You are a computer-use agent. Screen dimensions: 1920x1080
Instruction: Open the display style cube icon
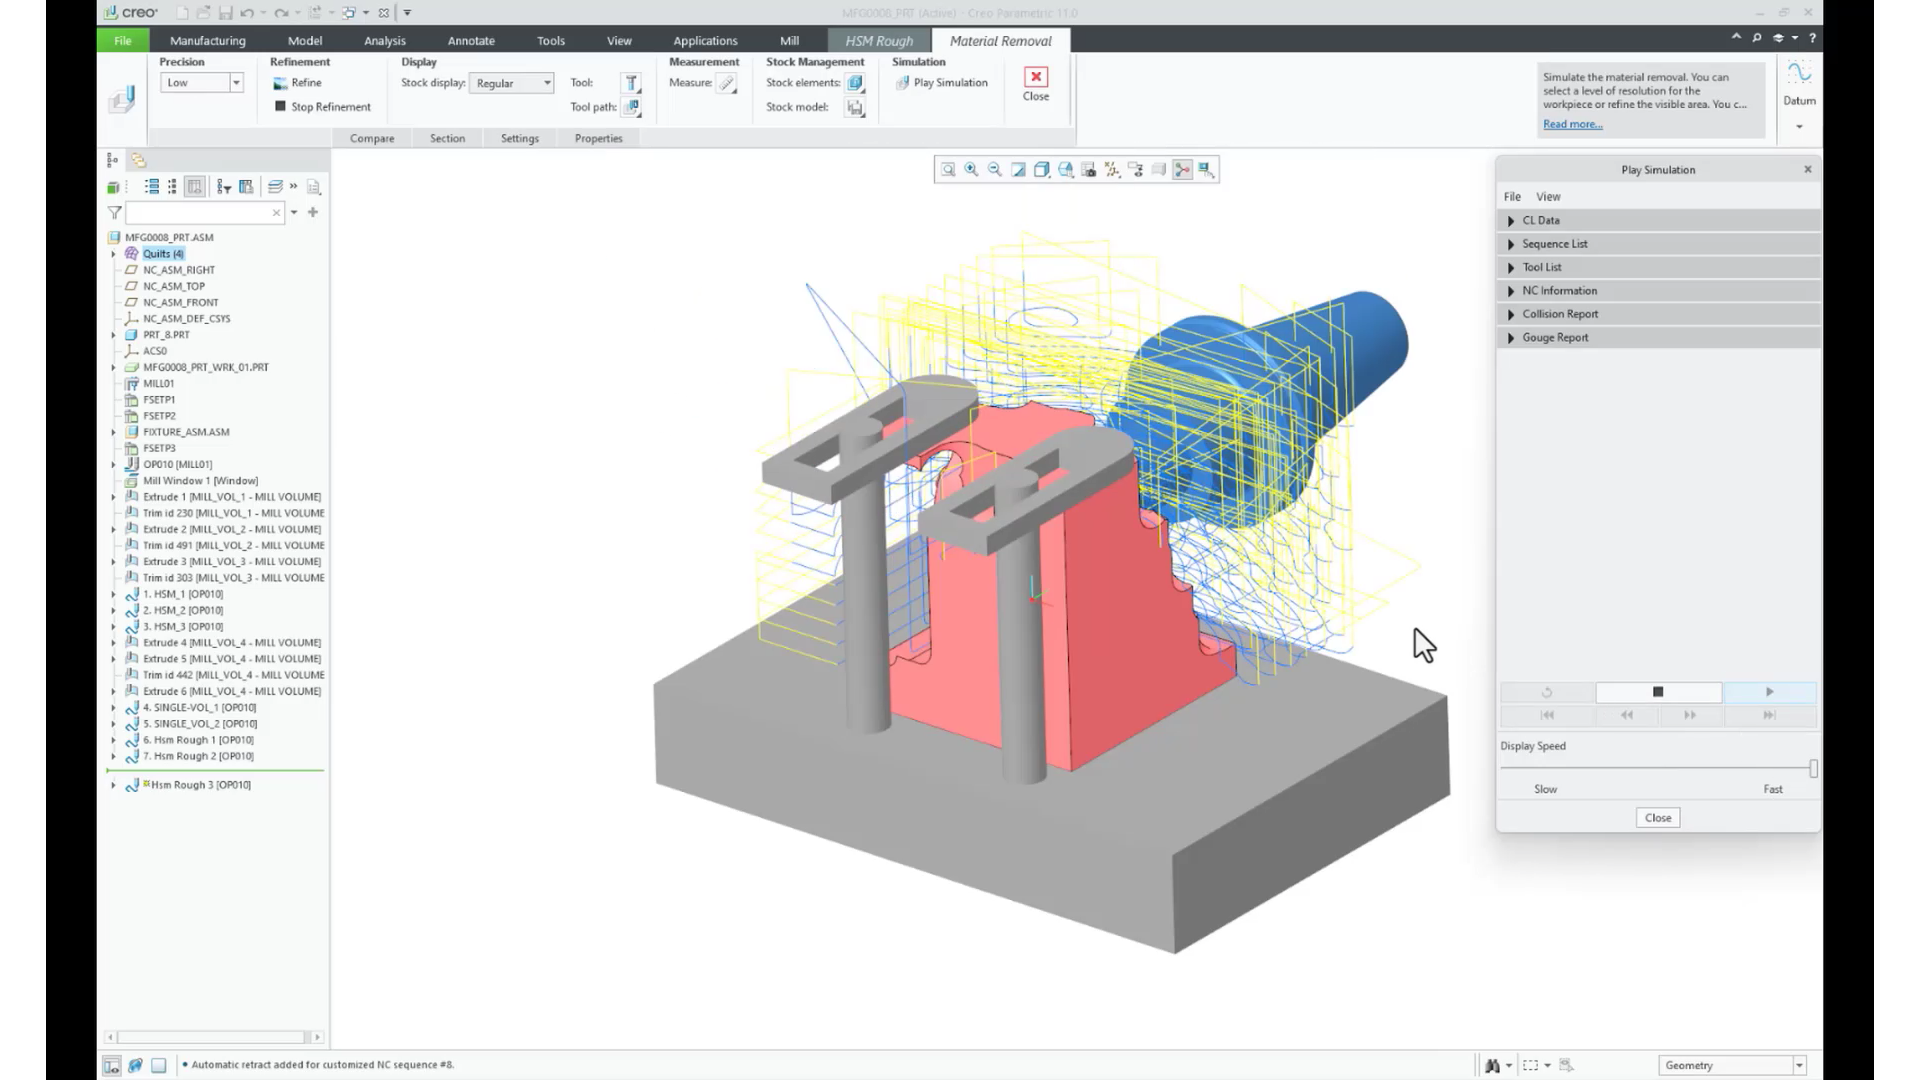click(1042, 170)
